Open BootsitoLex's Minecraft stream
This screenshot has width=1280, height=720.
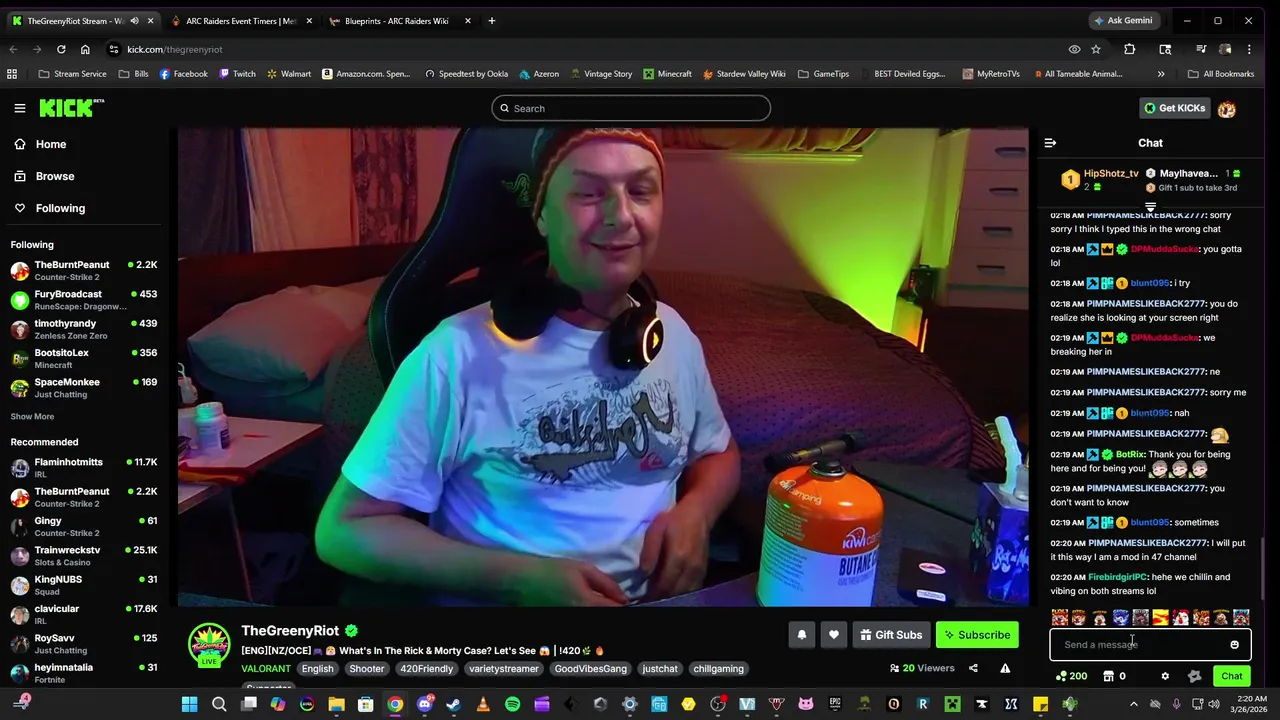tap(84, 358)
